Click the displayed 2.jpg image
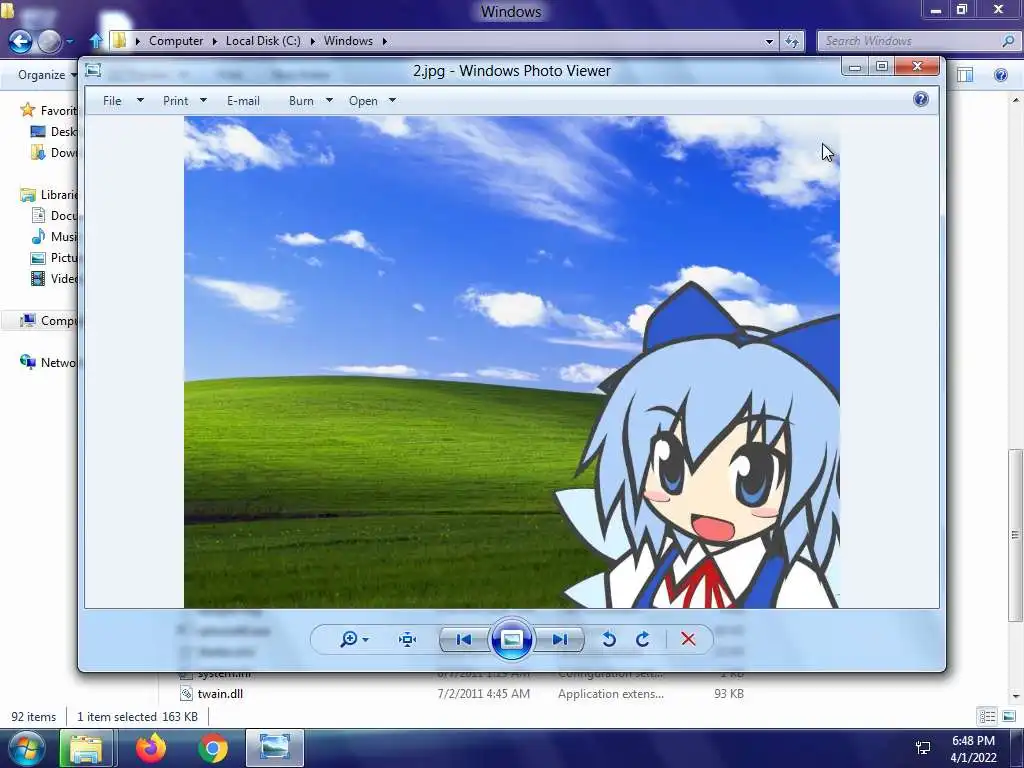 [x=511, y=362]
